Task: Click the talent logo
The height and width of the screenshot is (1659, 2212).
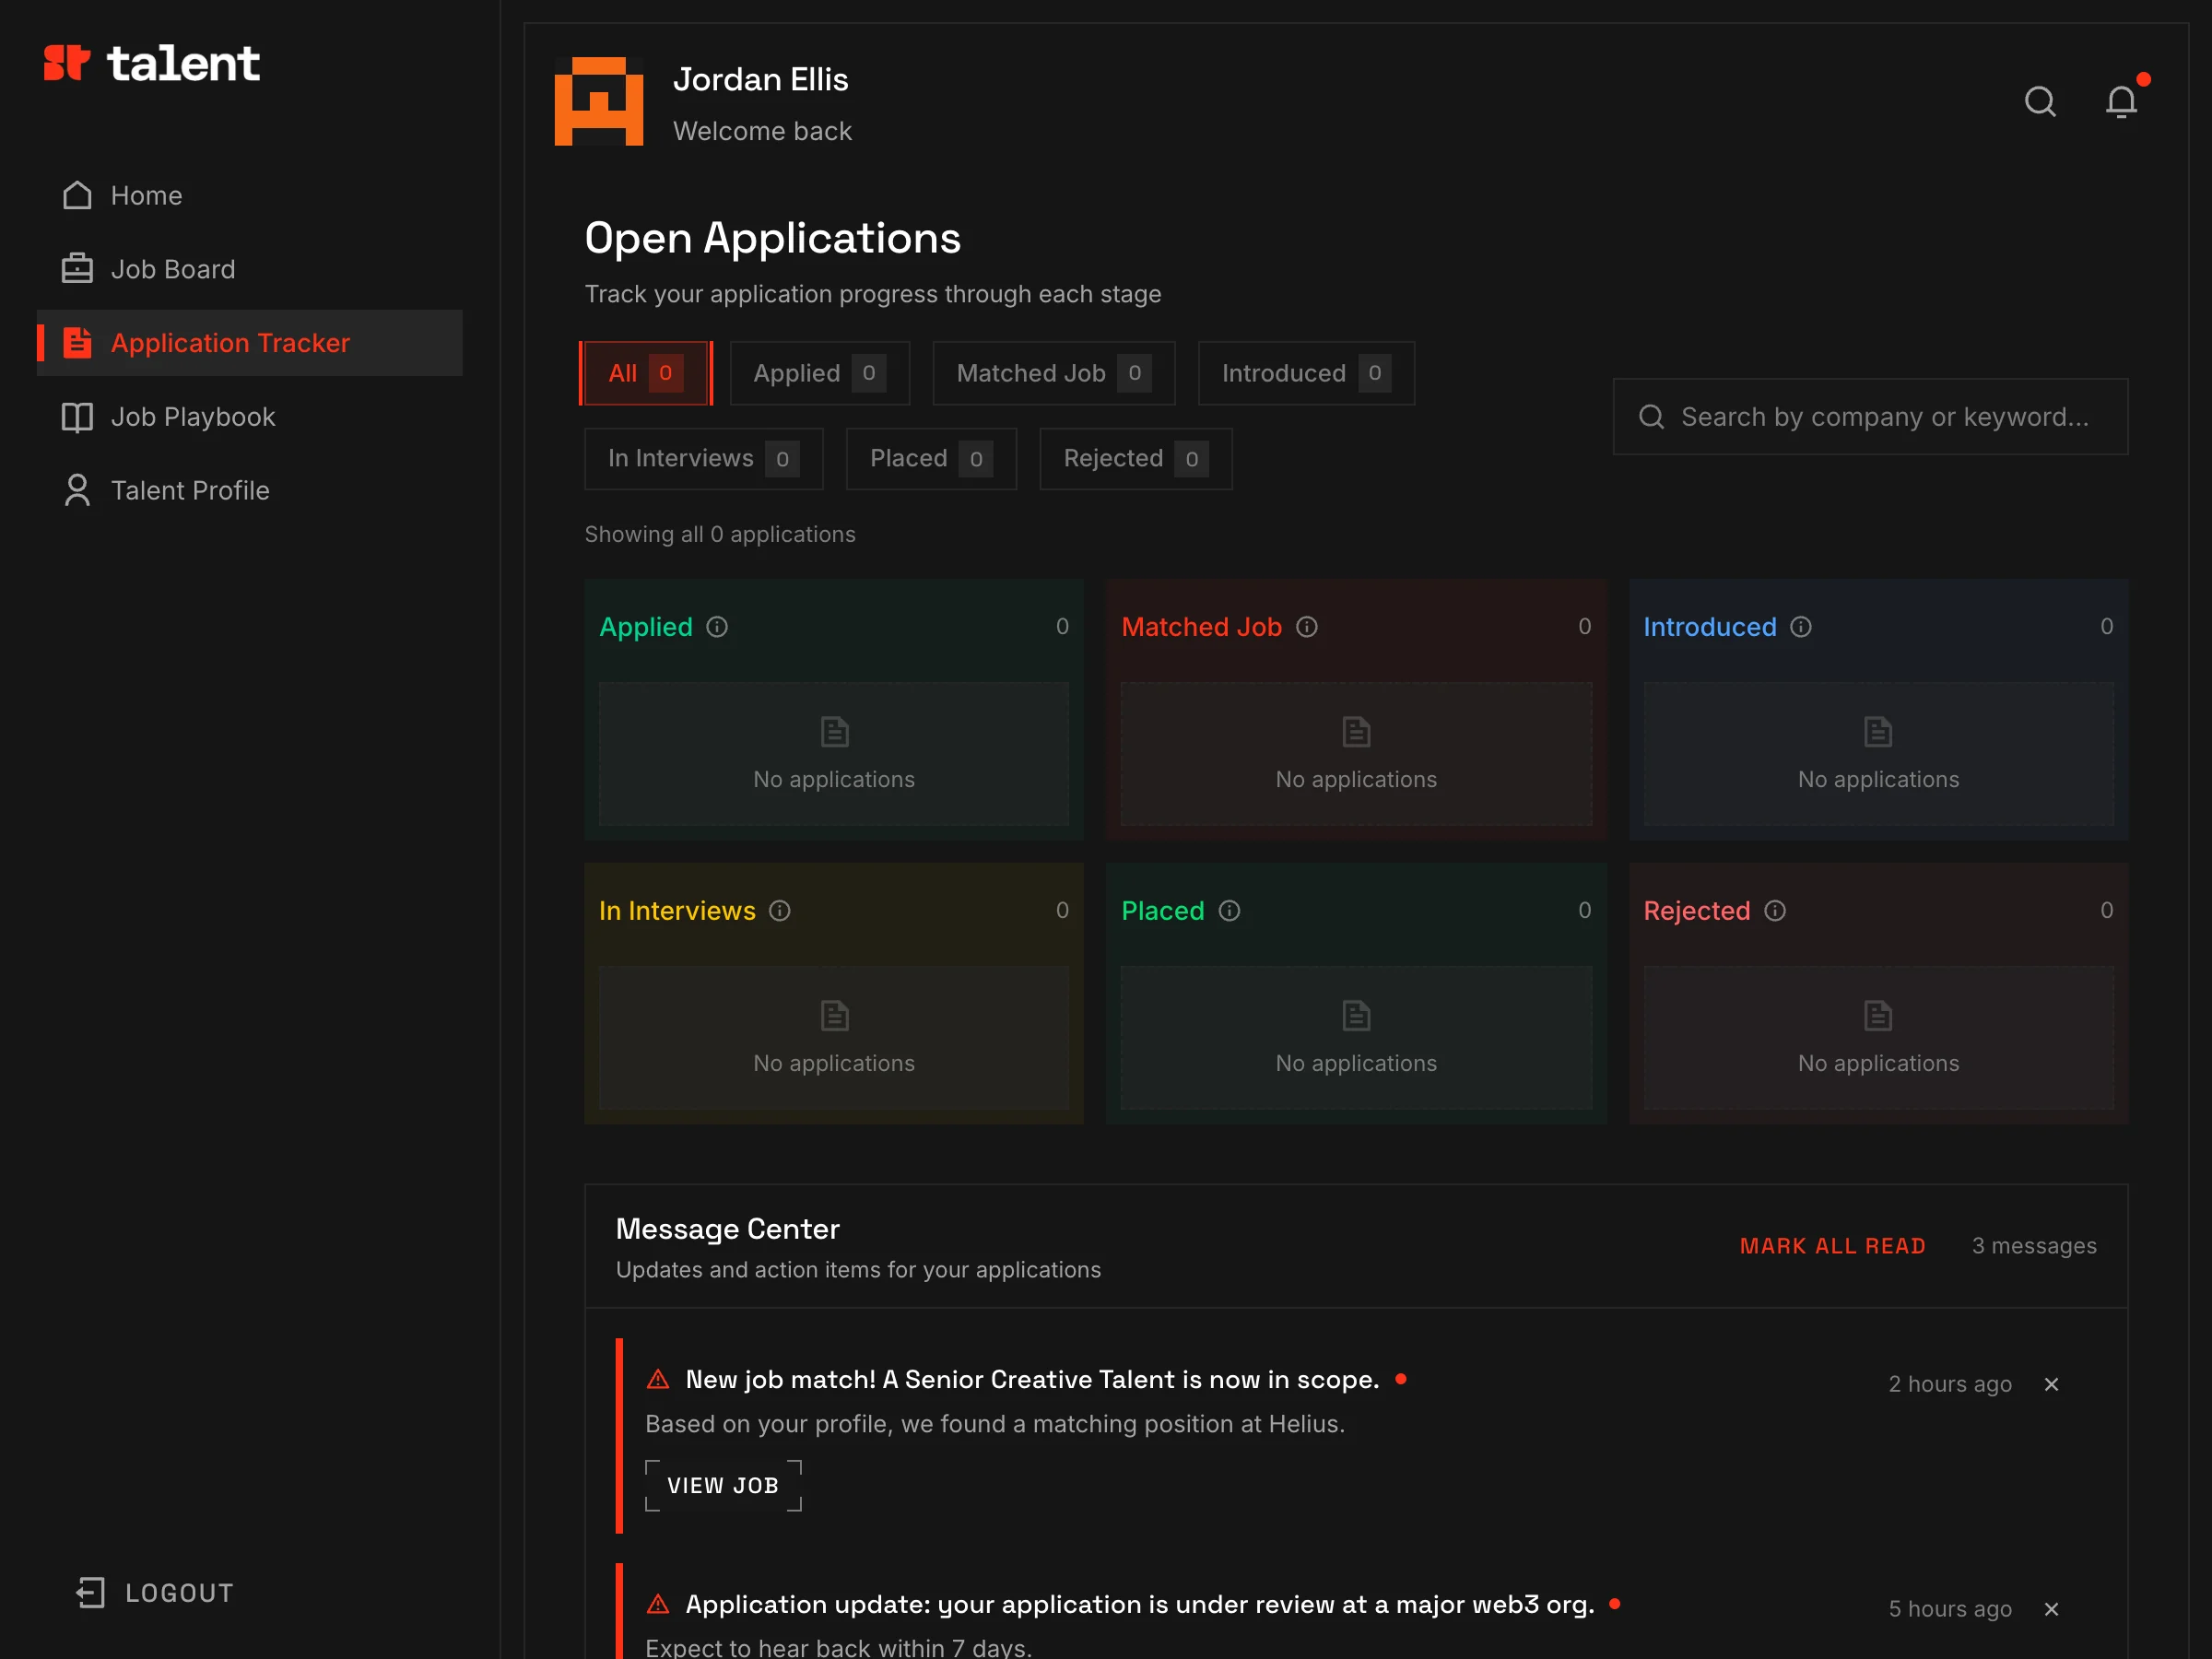Action: click(152, 63)
